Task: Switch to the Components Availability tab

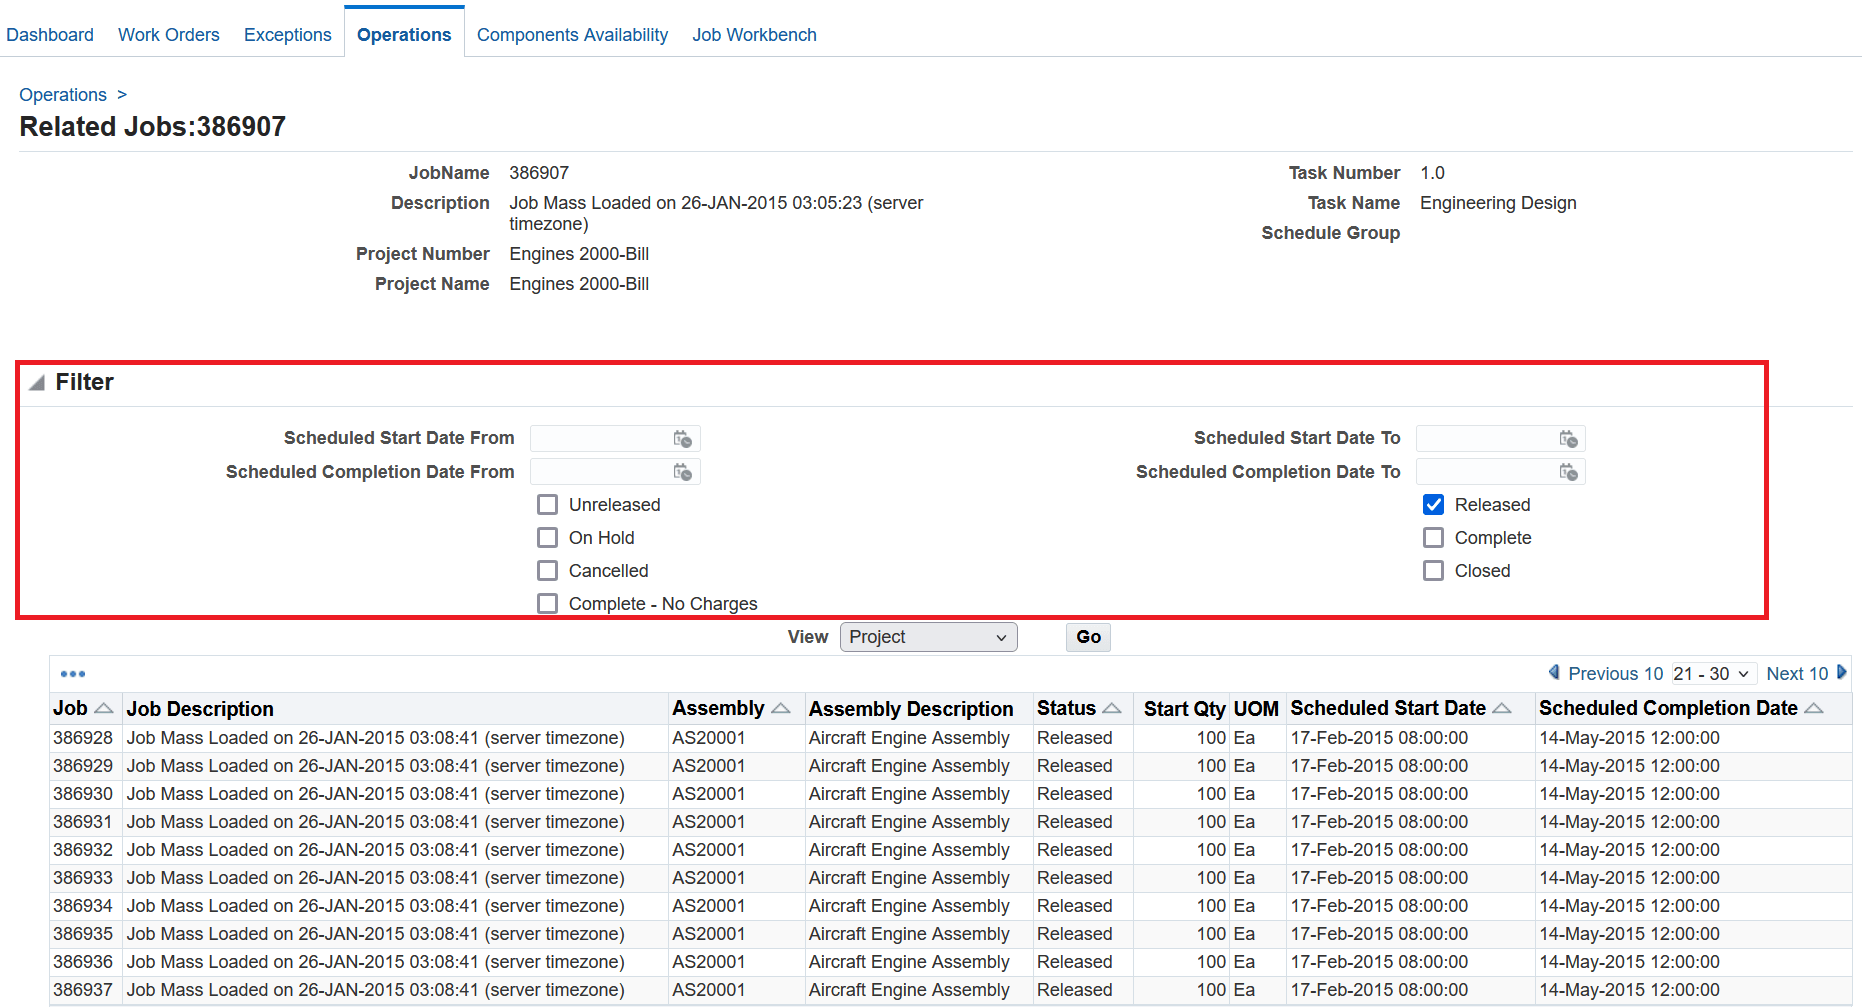Action: click(572, 34)
